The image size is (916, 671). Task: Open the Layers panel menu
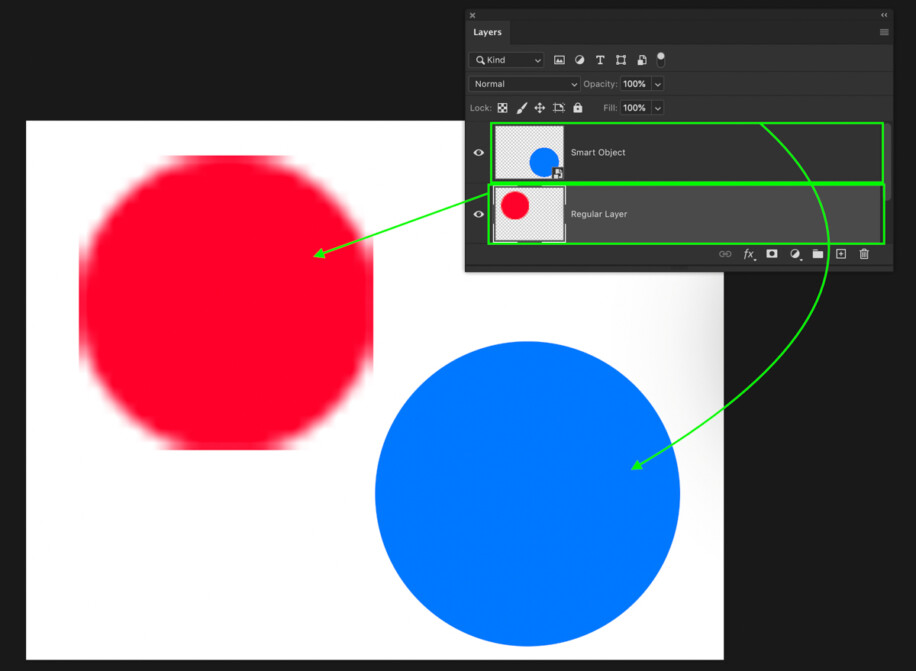[884, 31]
